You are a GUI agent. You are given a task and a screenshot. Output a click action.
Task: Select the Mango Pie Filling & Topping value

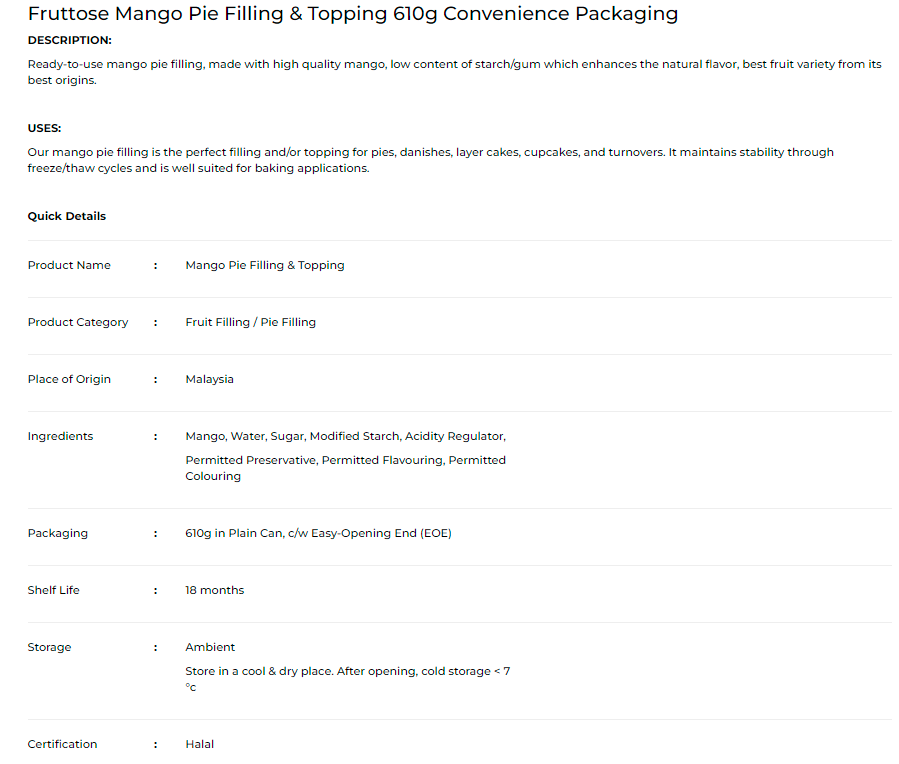(264, 265)
